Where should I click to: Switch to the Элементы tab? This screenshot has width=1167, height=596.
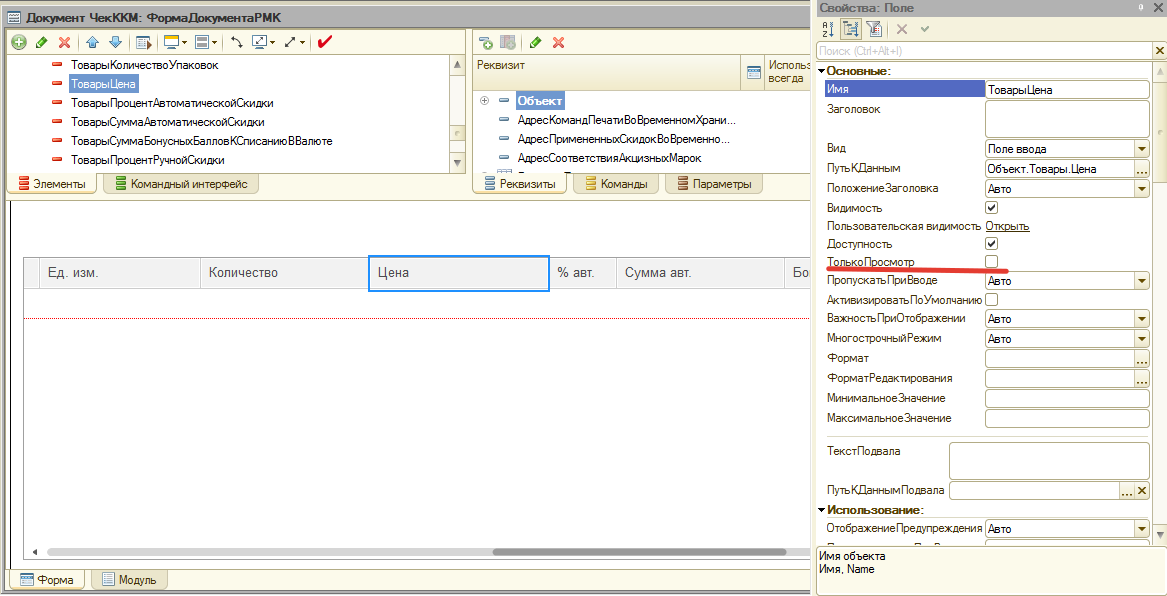[51, 184]
